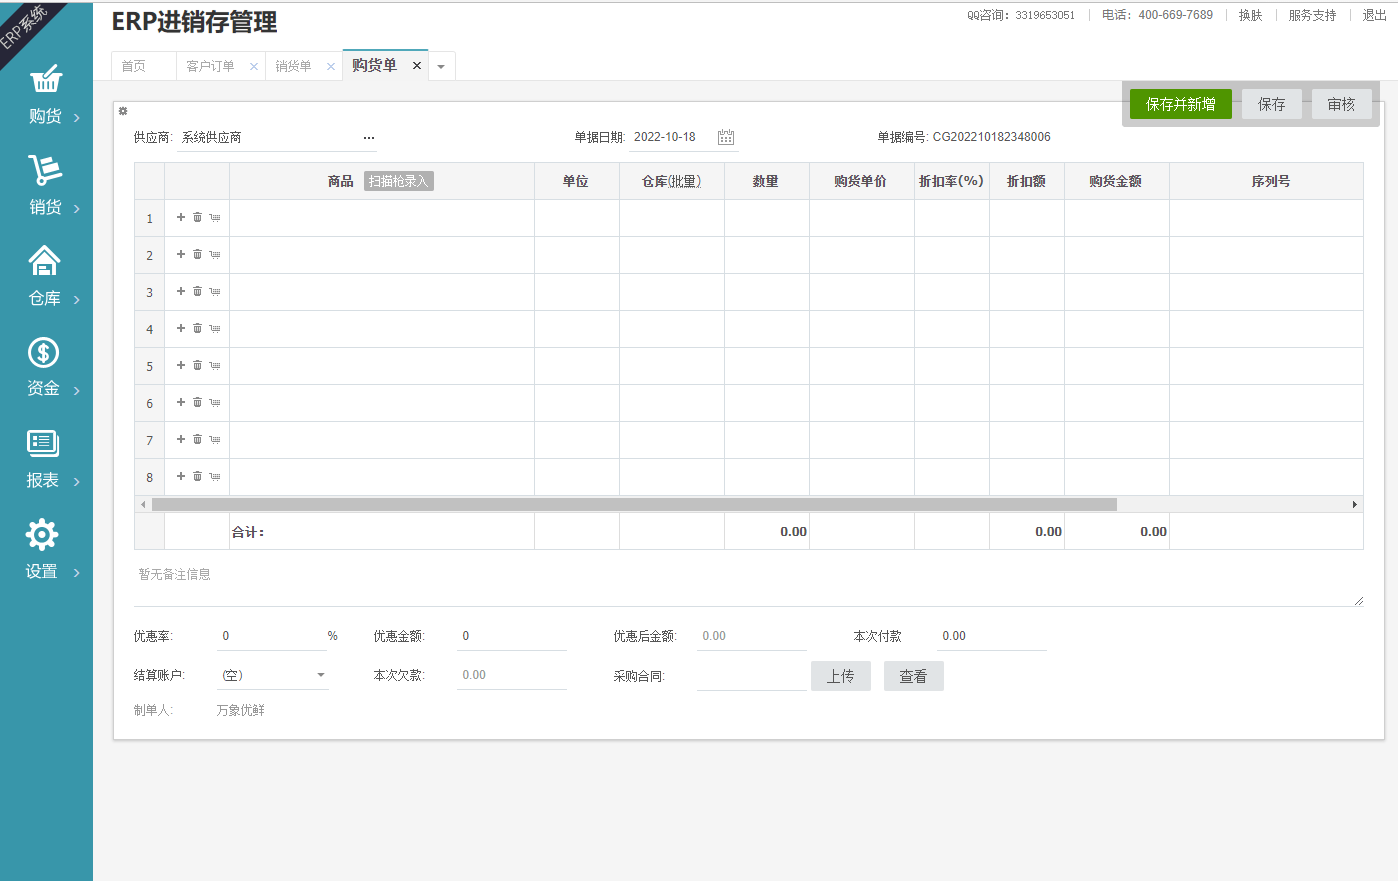Open the 购货 purchase sidebar icon

pyautogui.click(x=46, y=80)
